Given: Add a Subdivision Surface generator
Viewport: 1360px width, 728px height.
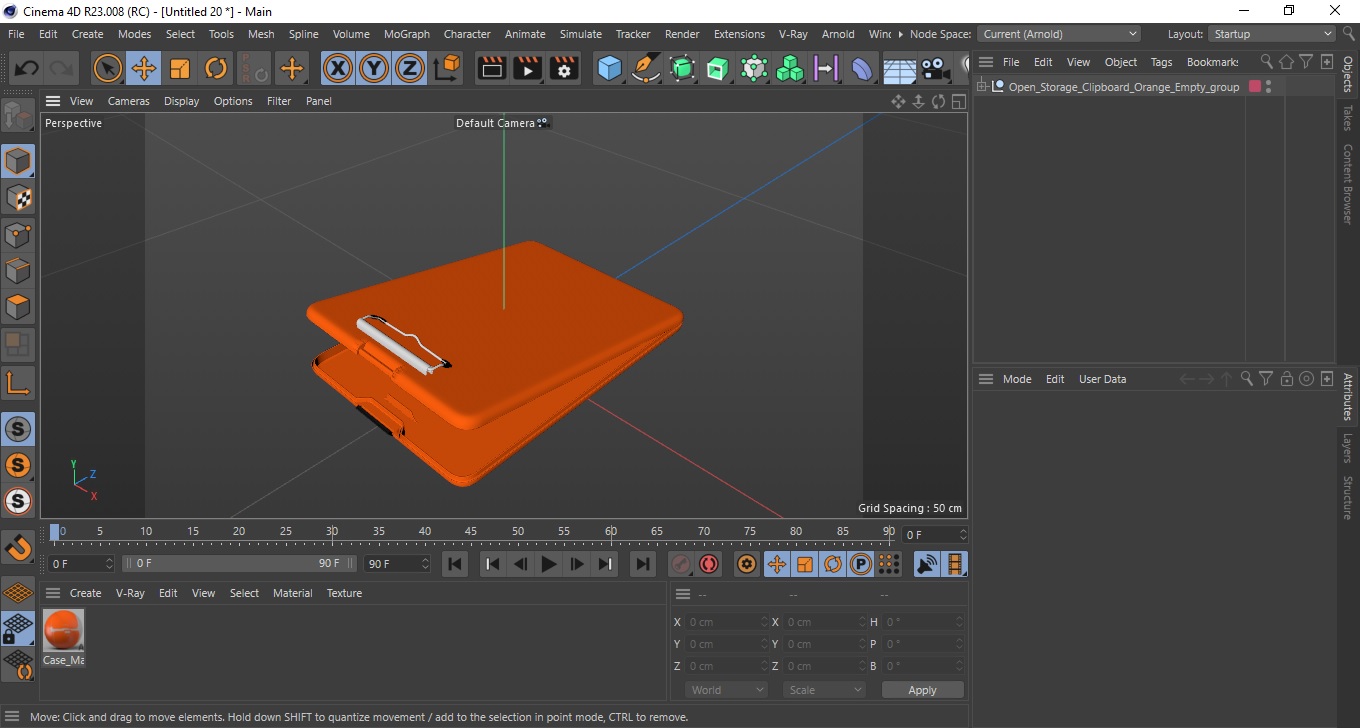Looking at the screenshot, I should [x=682, y=68].
